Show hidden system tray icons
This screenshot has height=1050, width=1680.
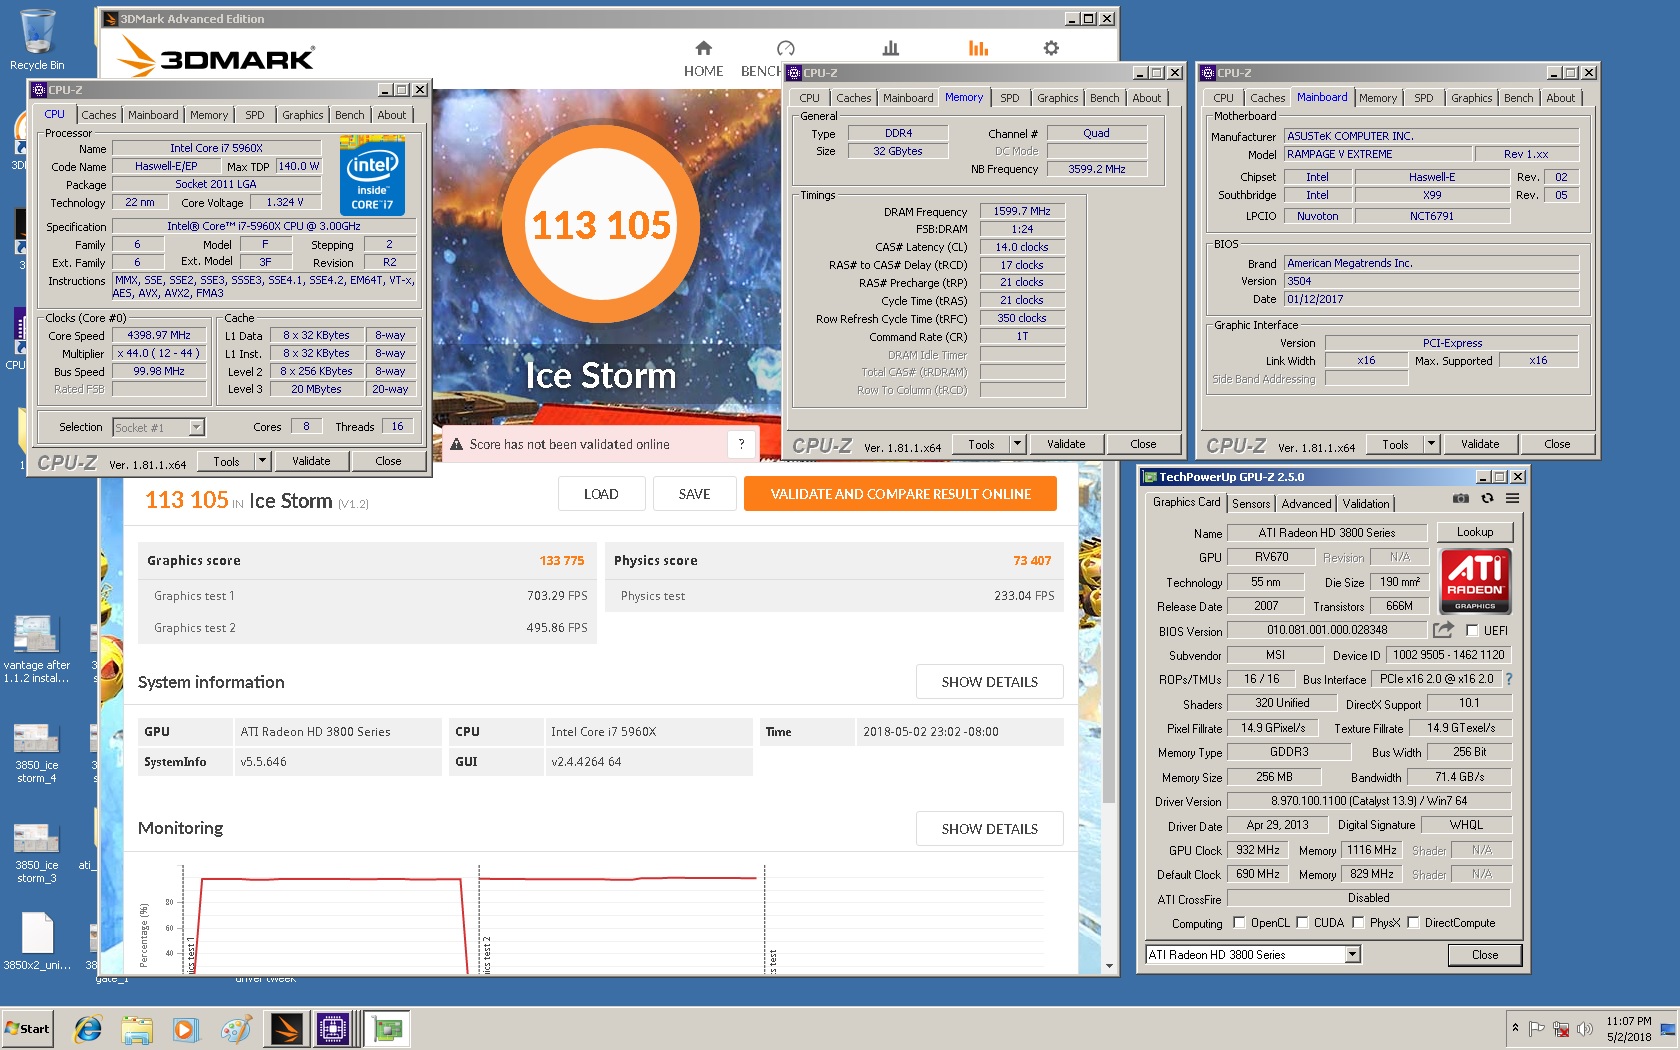(x=1515, y=1027)
